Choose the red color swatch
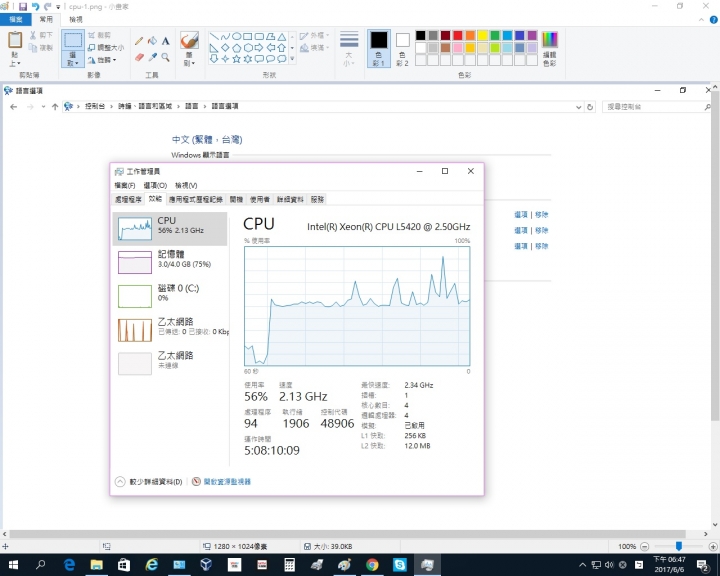This screenshot has height=576, width=720. pos(458,35)
